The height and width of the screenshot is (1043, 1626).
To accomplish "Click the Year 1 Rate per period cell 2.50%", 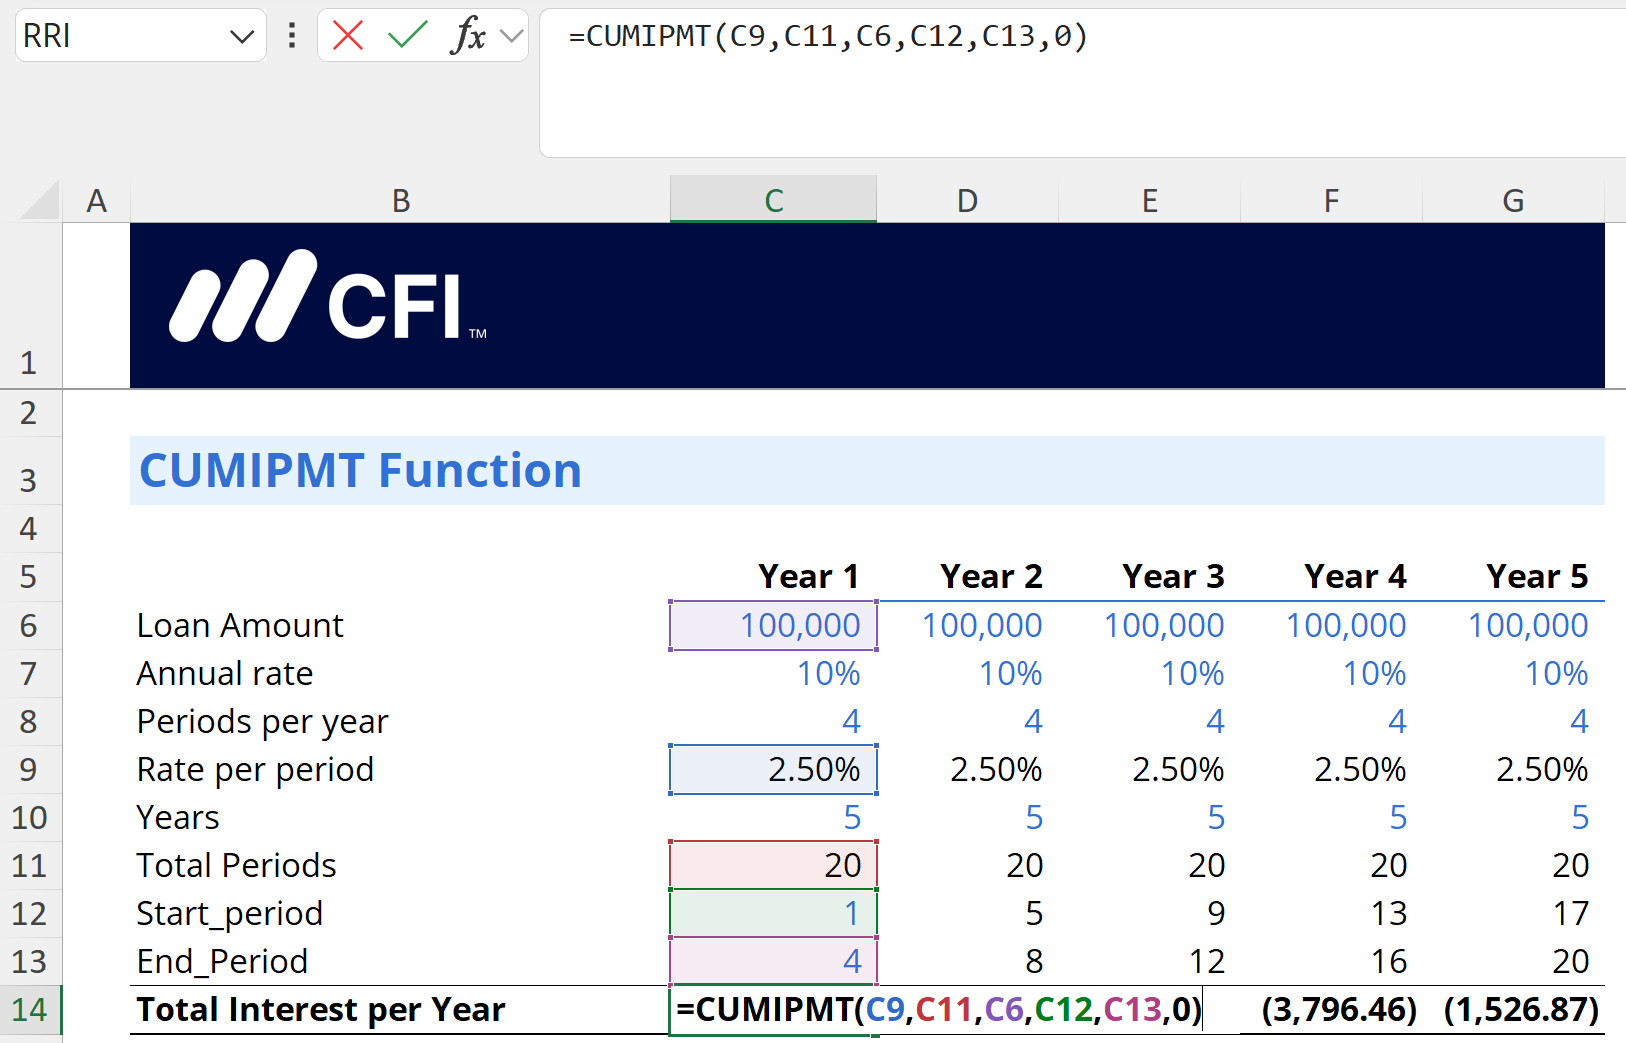I will 773,770.
